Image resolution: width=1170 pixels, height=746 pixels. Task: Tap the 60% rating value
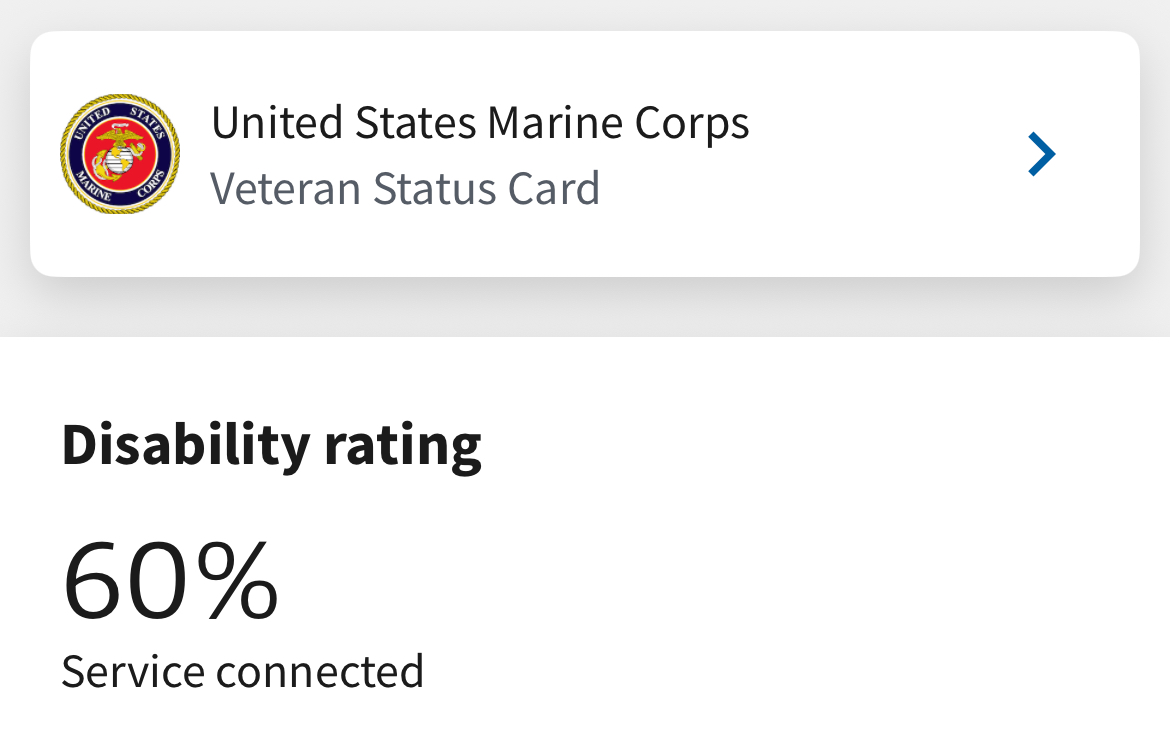tap(171, 580)
